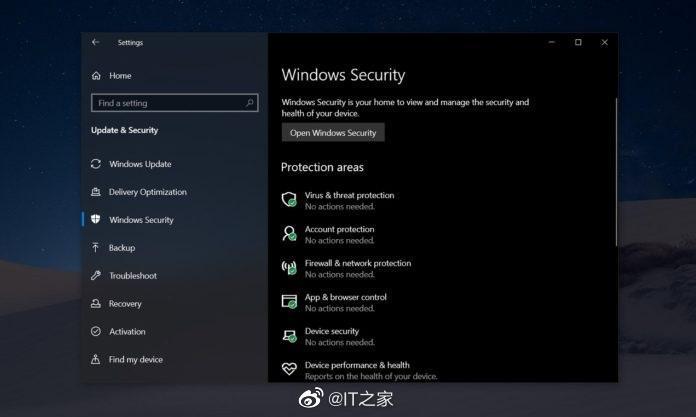Focus the Find a setting search box
Viewport: 696px width, 417px height.
pyautogui.click(x=174, y=103)
